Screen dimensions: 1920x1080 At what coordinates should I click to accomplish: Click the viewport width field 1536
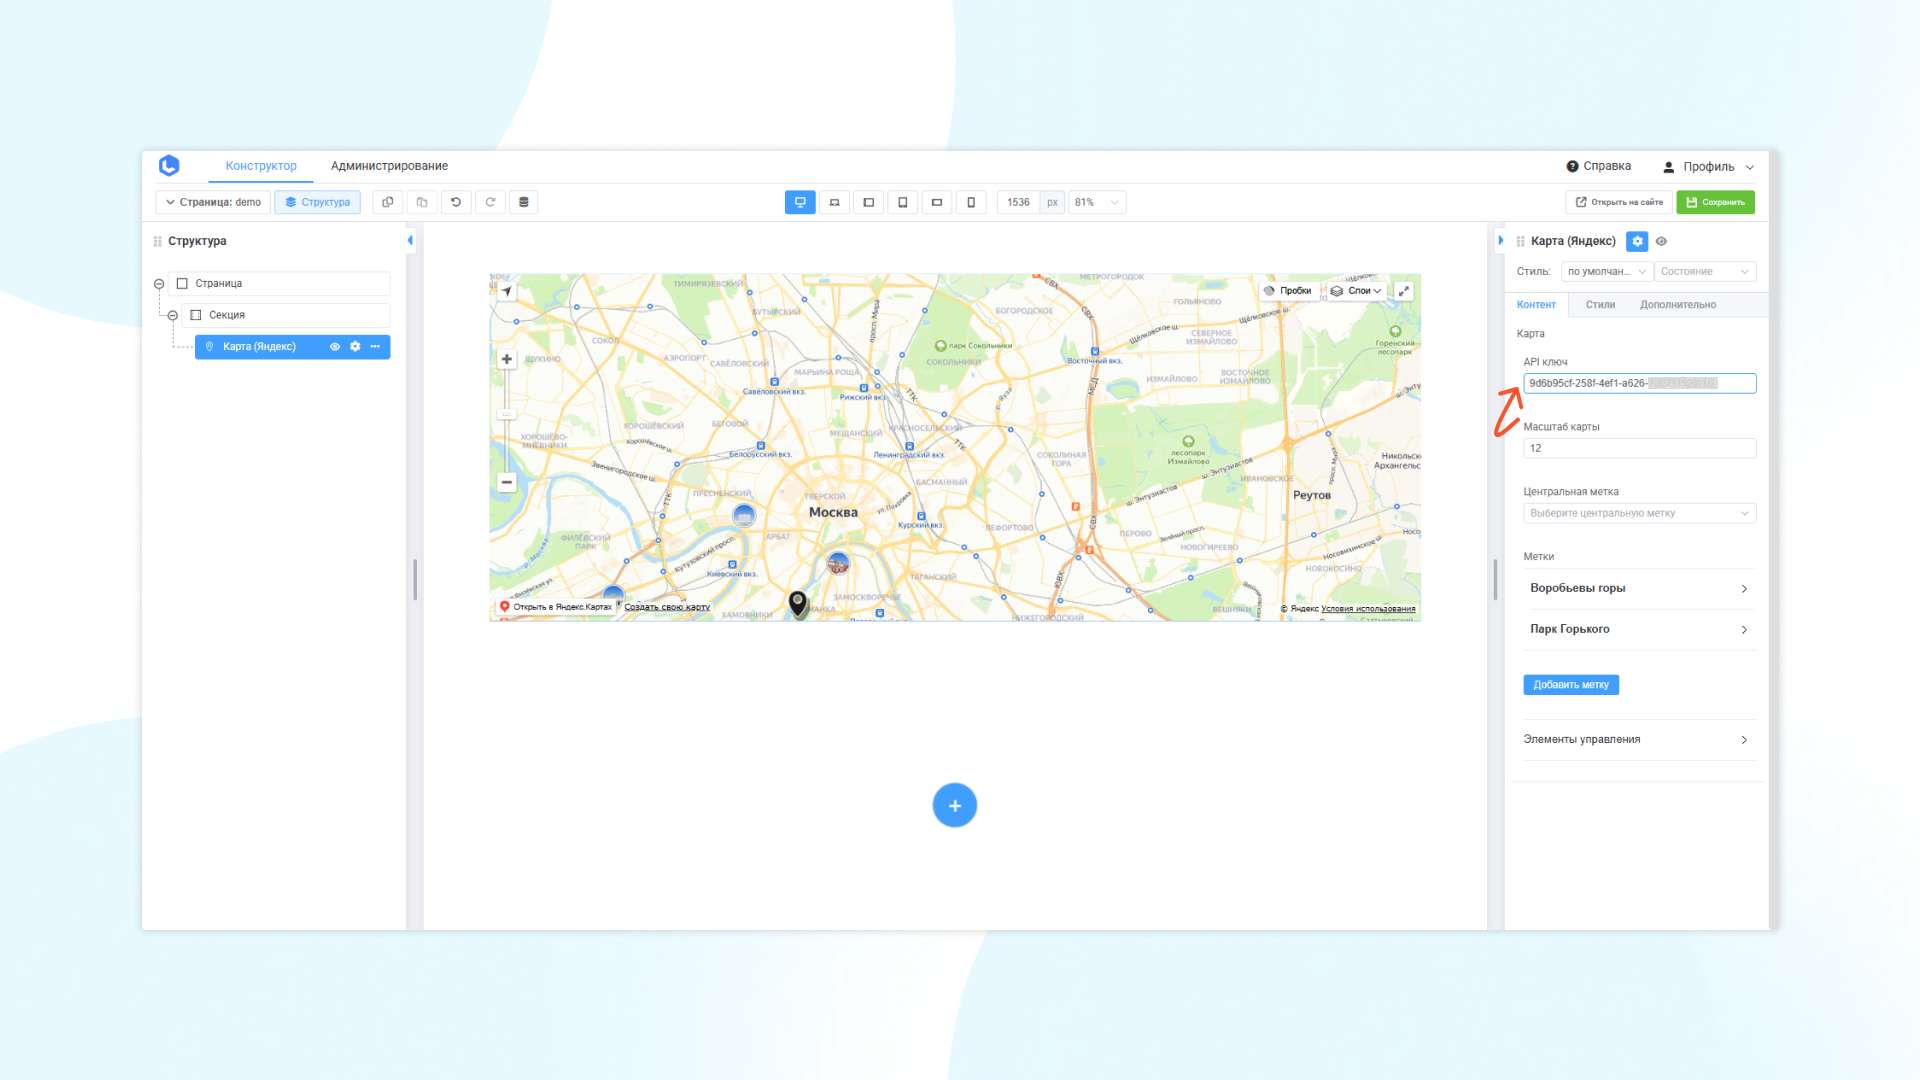[1018, 202]
